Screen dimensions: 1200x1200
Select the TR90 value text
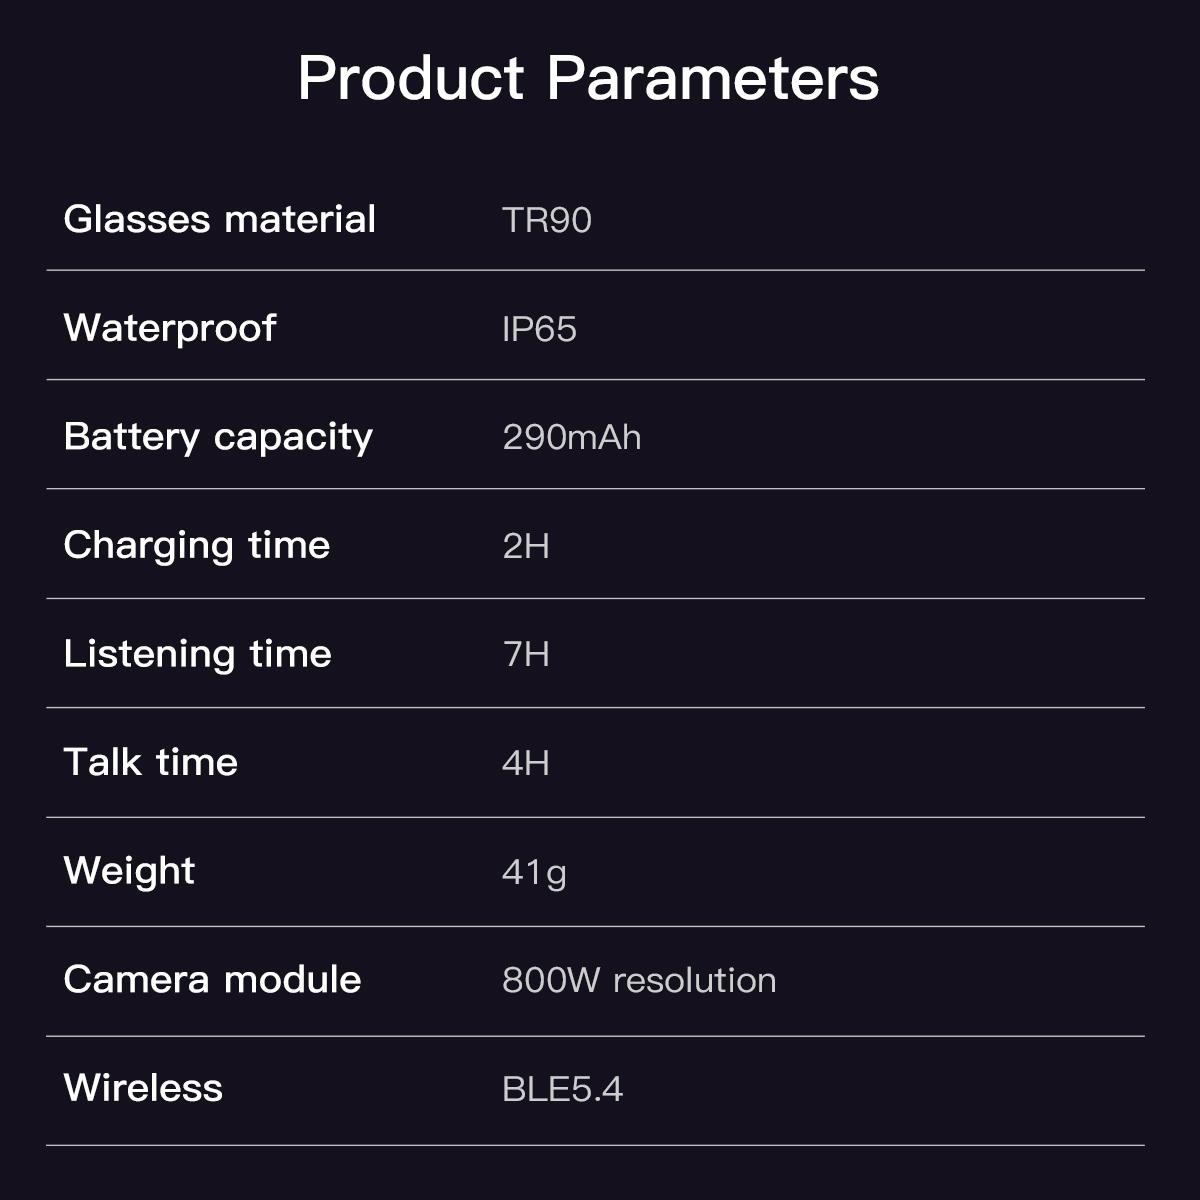(546, 220)
